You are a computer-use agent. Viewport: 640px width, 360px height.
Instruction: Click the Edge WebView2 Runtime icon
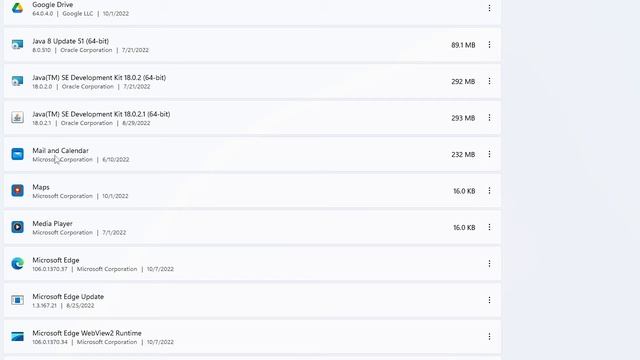tap(17, 336)
